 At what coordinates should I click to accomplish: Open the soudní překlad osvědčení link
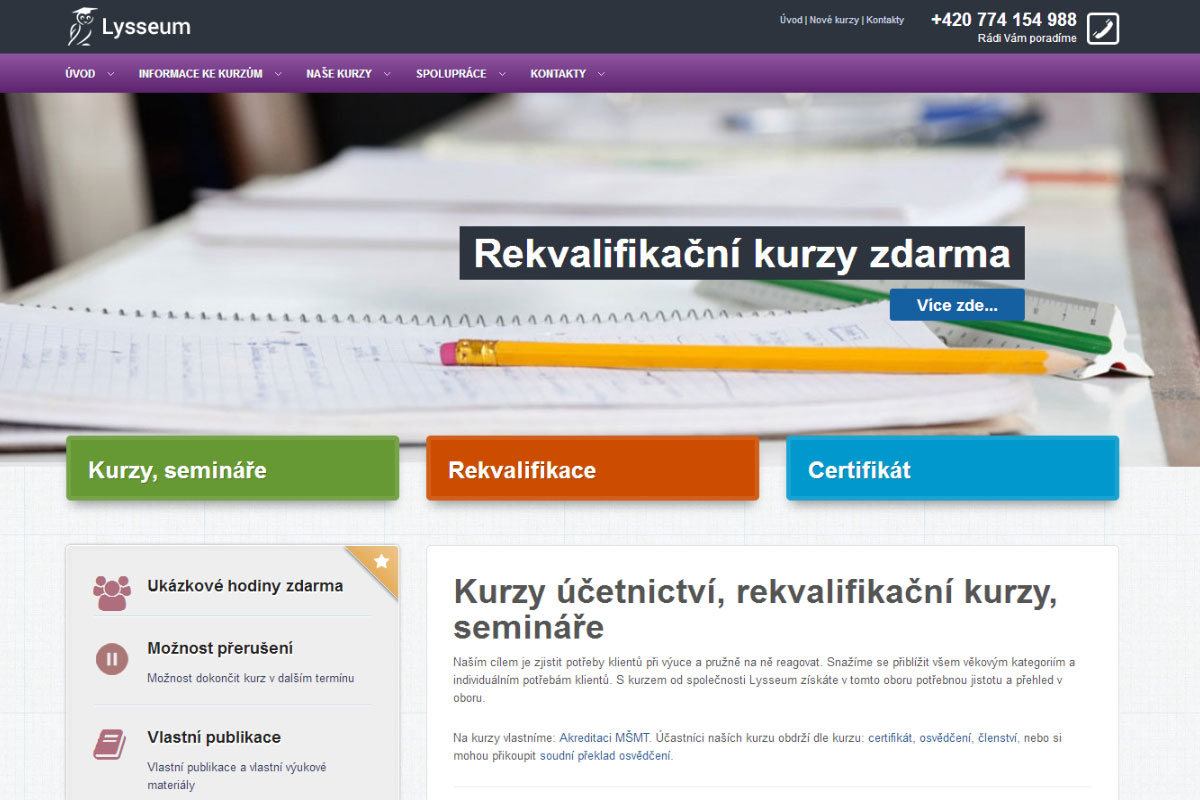tap(605, 756)
